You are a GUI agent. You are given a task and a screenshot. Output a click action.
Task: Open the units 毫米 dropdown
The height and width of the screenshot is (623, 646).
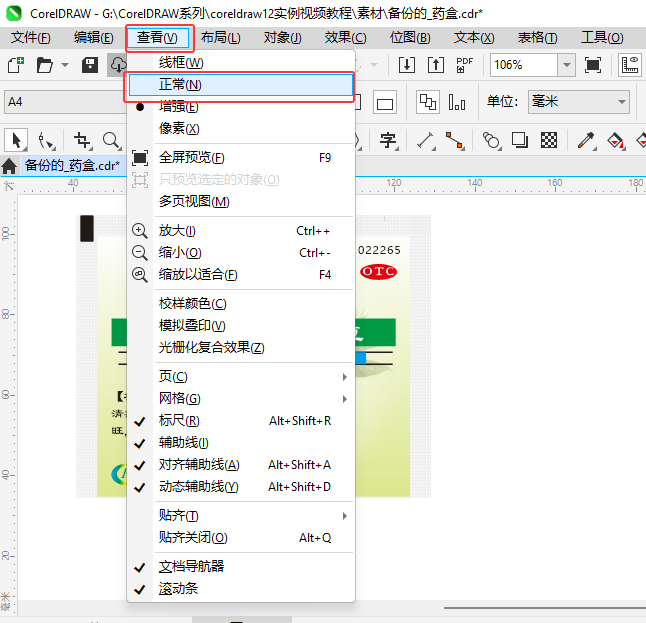(579, 102)
